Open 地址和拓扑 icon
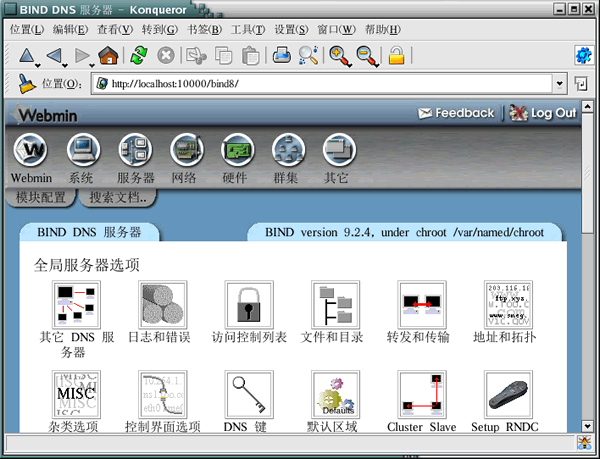This screenshot has width=600, height=459. pos(508,305)
